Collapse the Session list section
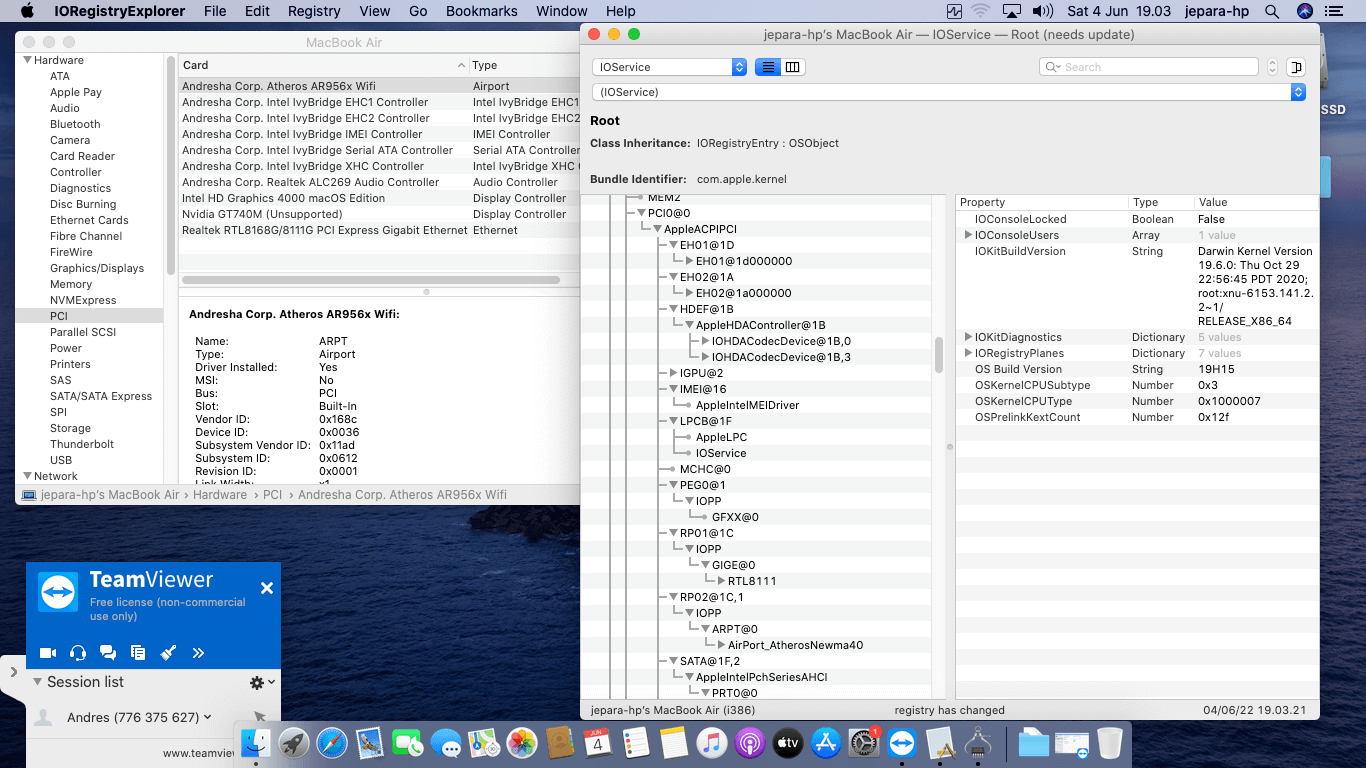Viewport: 1366px width, 768px height. click(37, 682)
